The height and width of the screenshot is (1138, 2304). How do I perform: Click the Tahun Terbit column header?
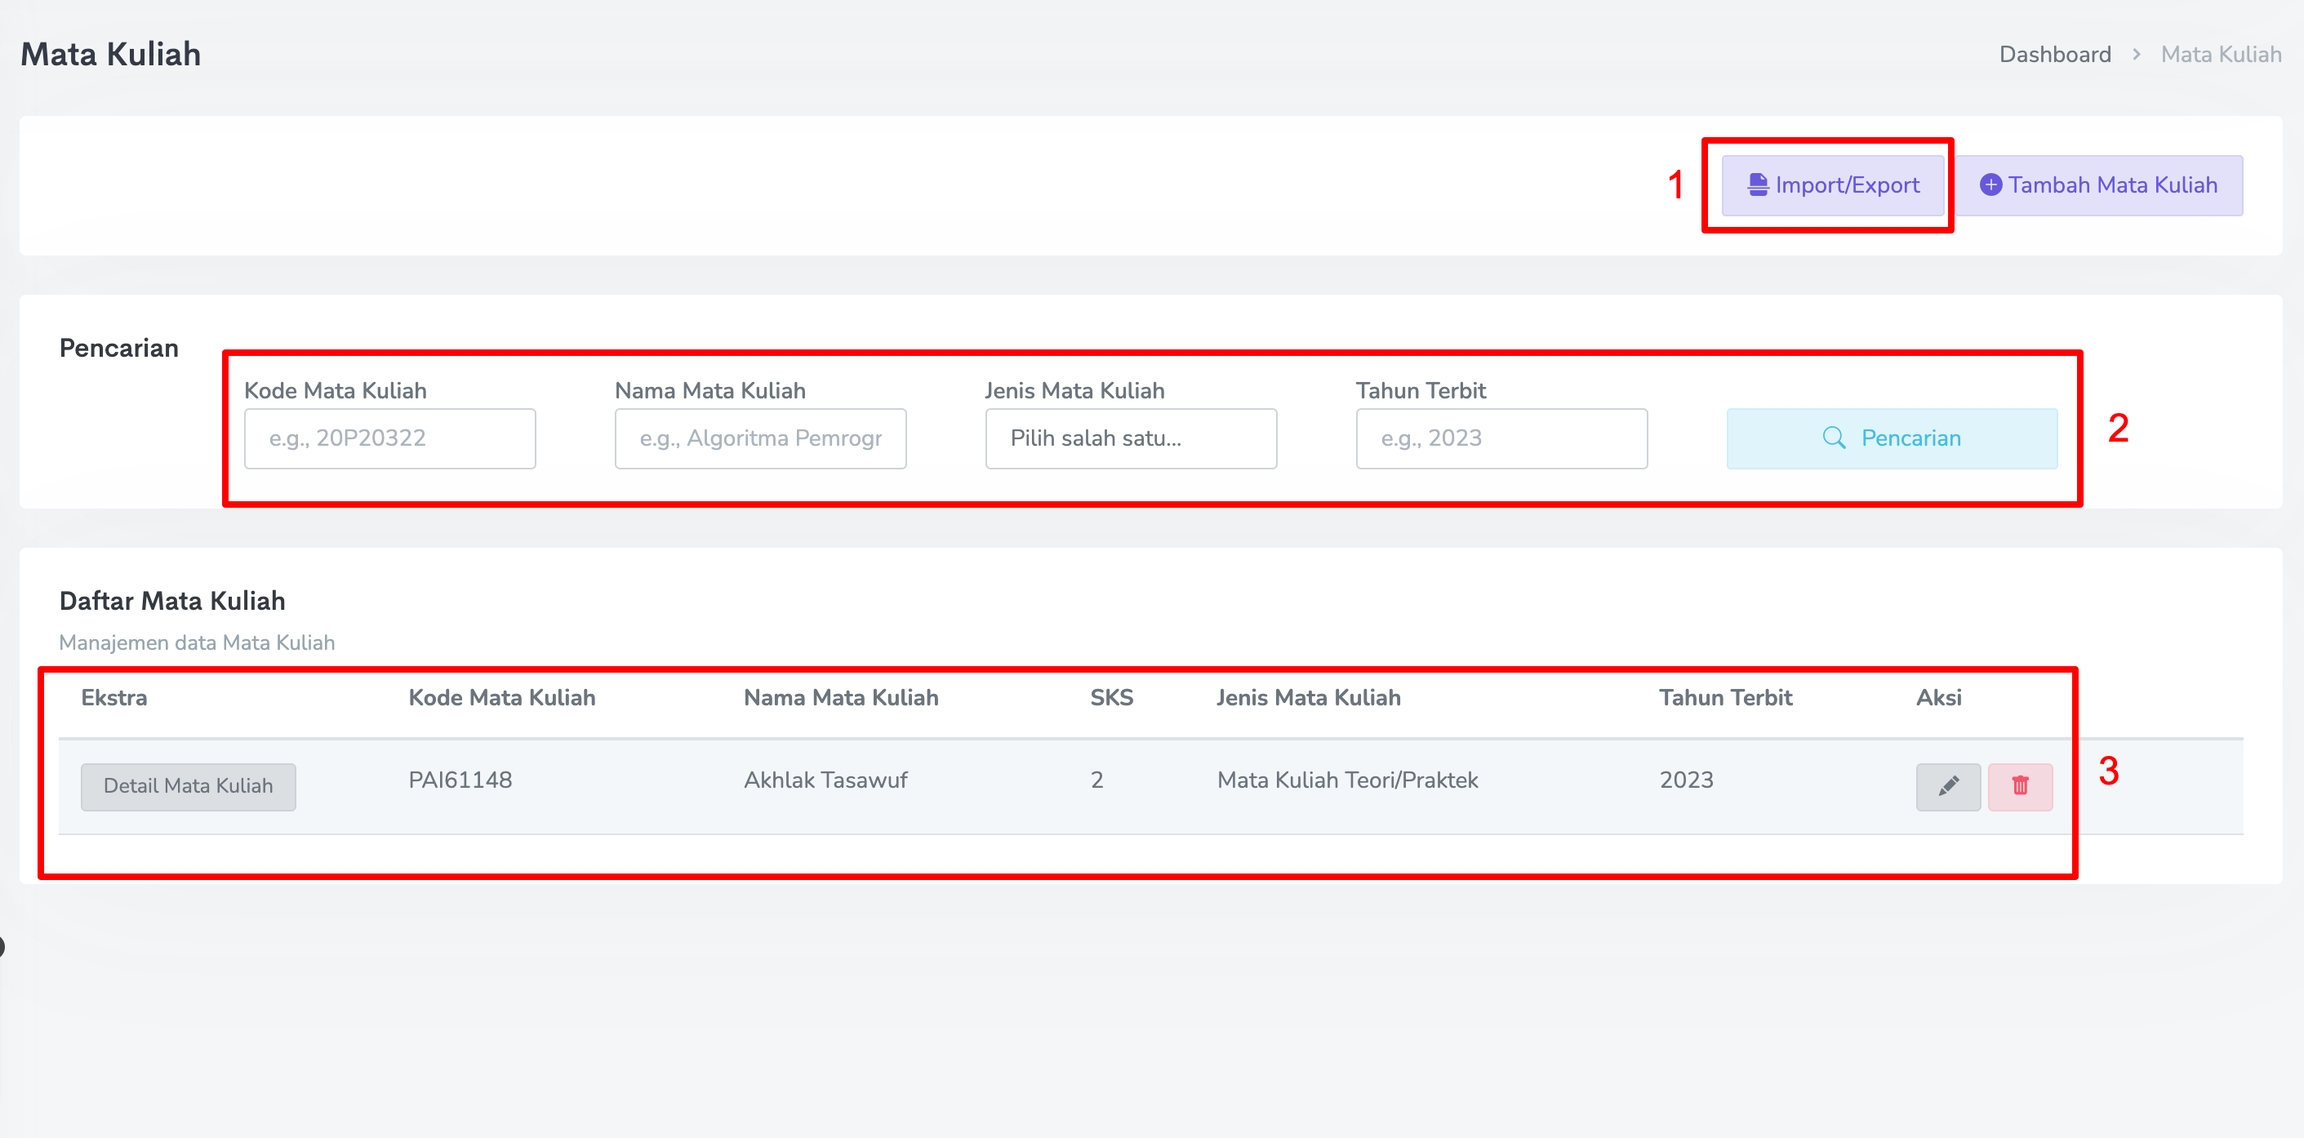pos(1725,698)
